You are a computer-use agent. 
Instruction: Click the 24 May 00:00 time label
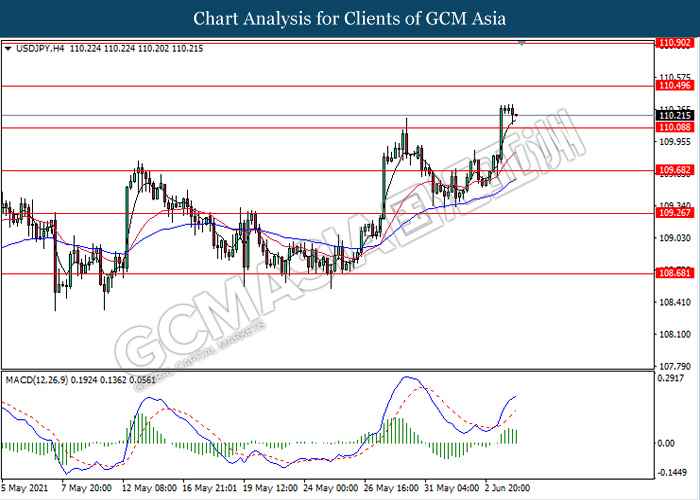click(x=330, y=488)
